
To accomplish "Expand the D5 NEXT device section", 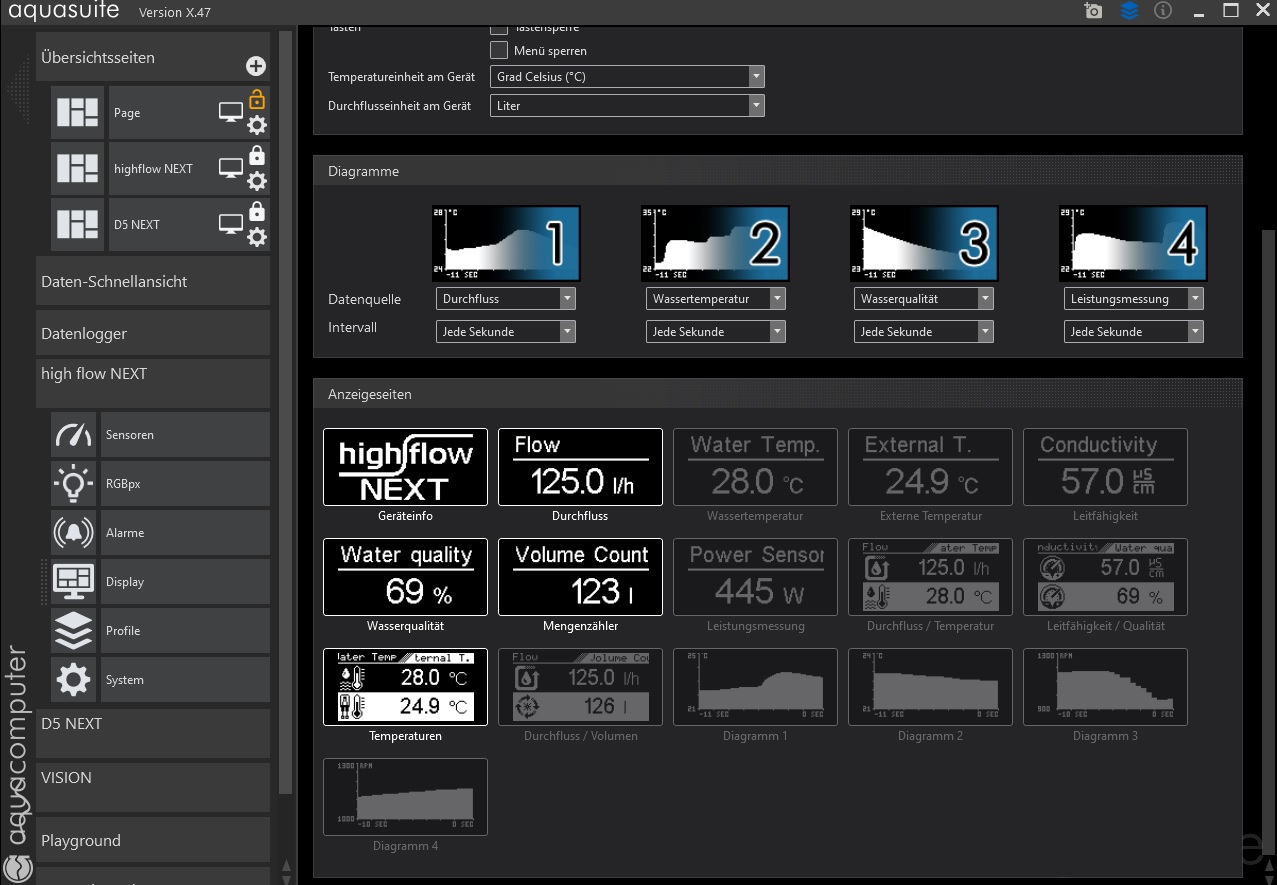I will pyautogui.click(x=153, y=733).
